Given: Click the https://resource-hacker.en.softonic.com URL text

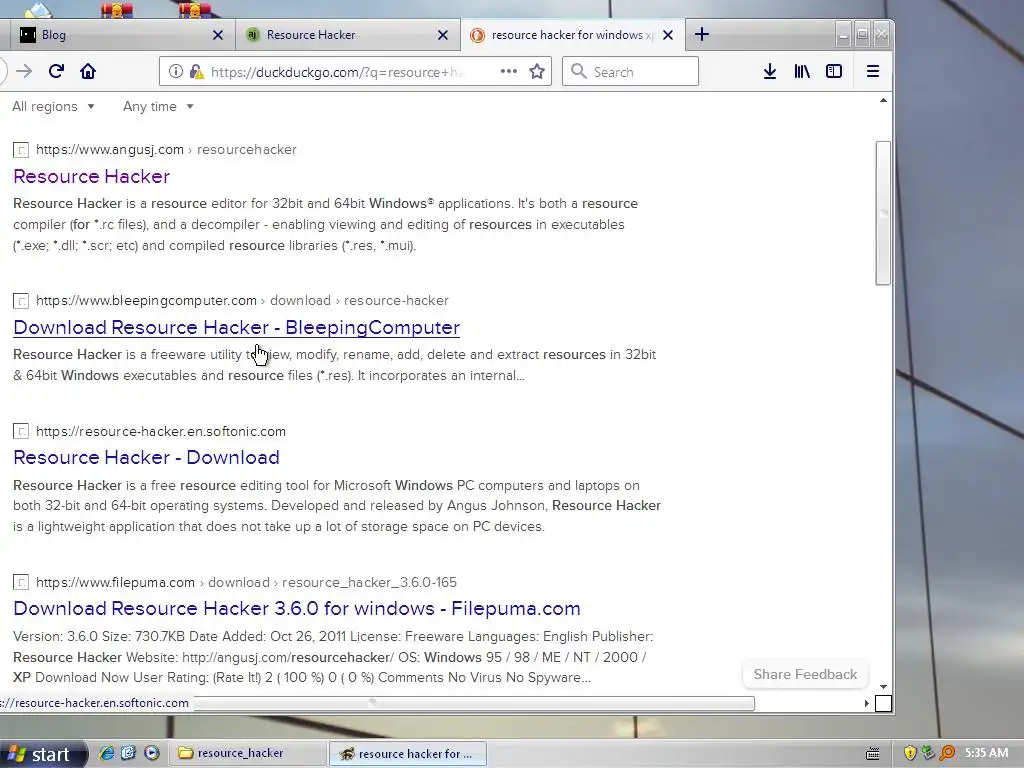Looking at the screenshot, I should [x=161, y=432].
